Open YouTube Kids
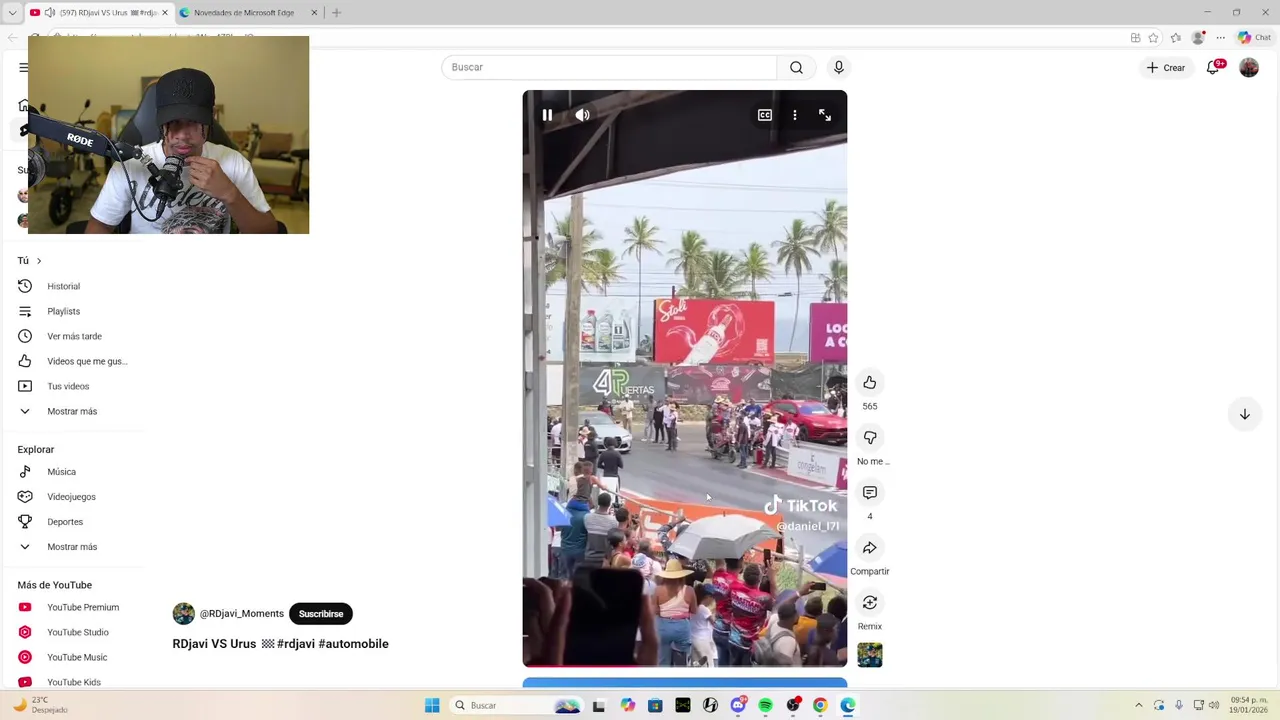Image resolution: width=1280 pixels, height=720 pixels. 72,682
